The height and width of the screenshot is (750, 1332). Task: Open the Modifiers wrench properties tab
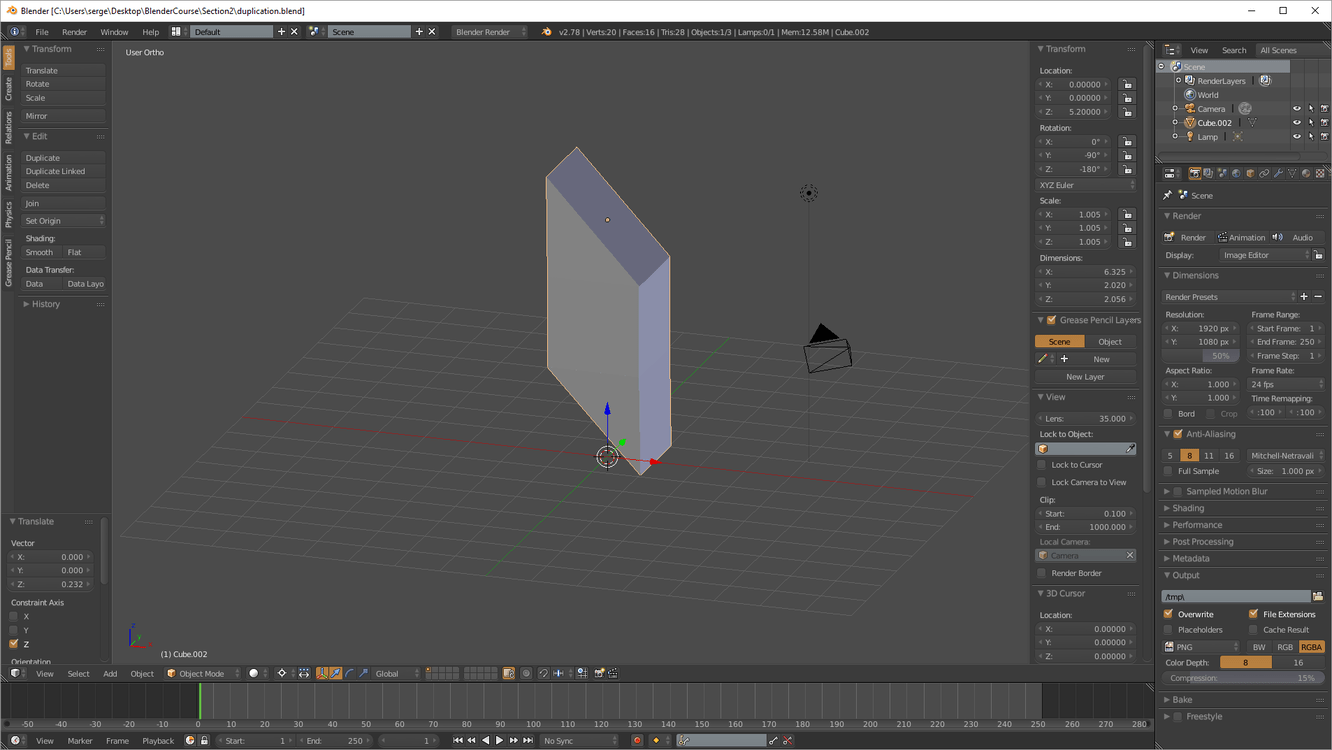point(1278,174)
